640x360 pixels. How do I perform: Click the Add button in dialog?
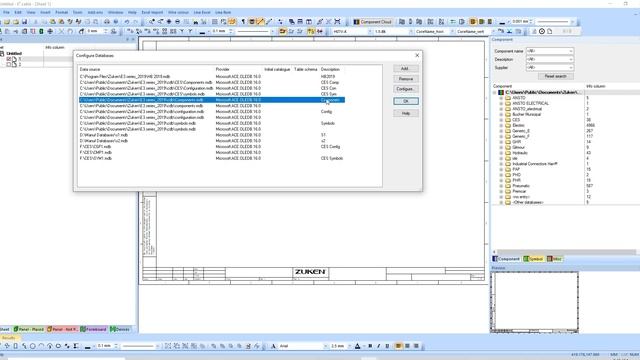pos(406,69)
